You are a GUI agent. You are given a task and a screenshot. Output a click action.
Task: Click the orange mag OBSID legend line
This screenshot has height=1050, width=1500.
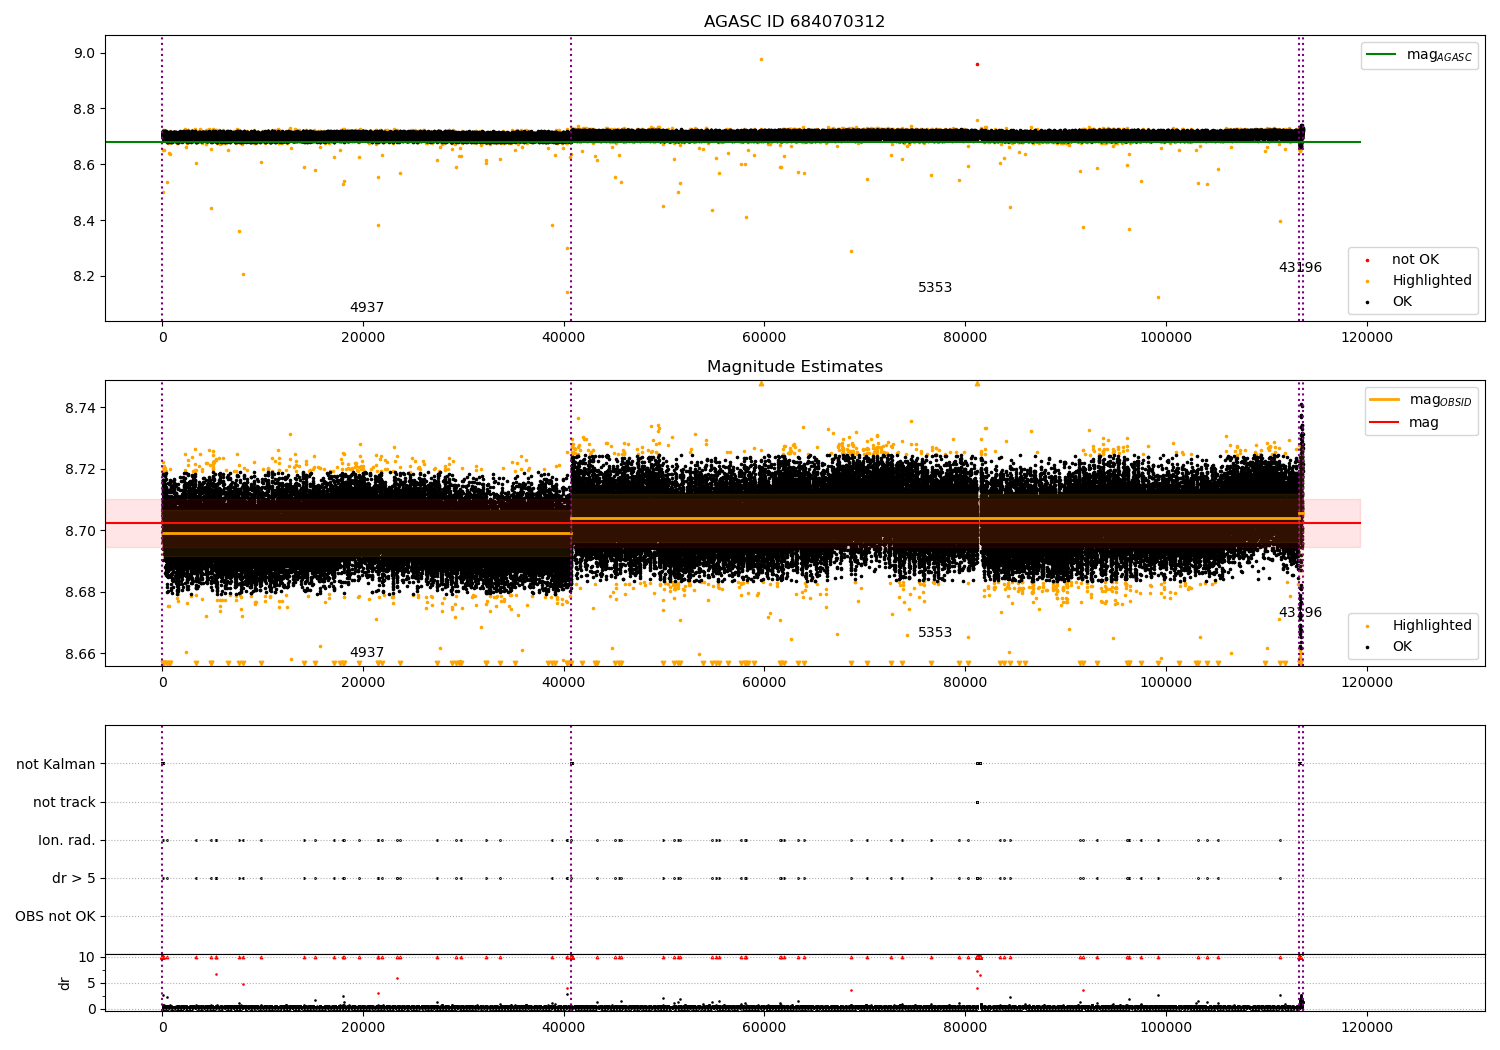1385,399
